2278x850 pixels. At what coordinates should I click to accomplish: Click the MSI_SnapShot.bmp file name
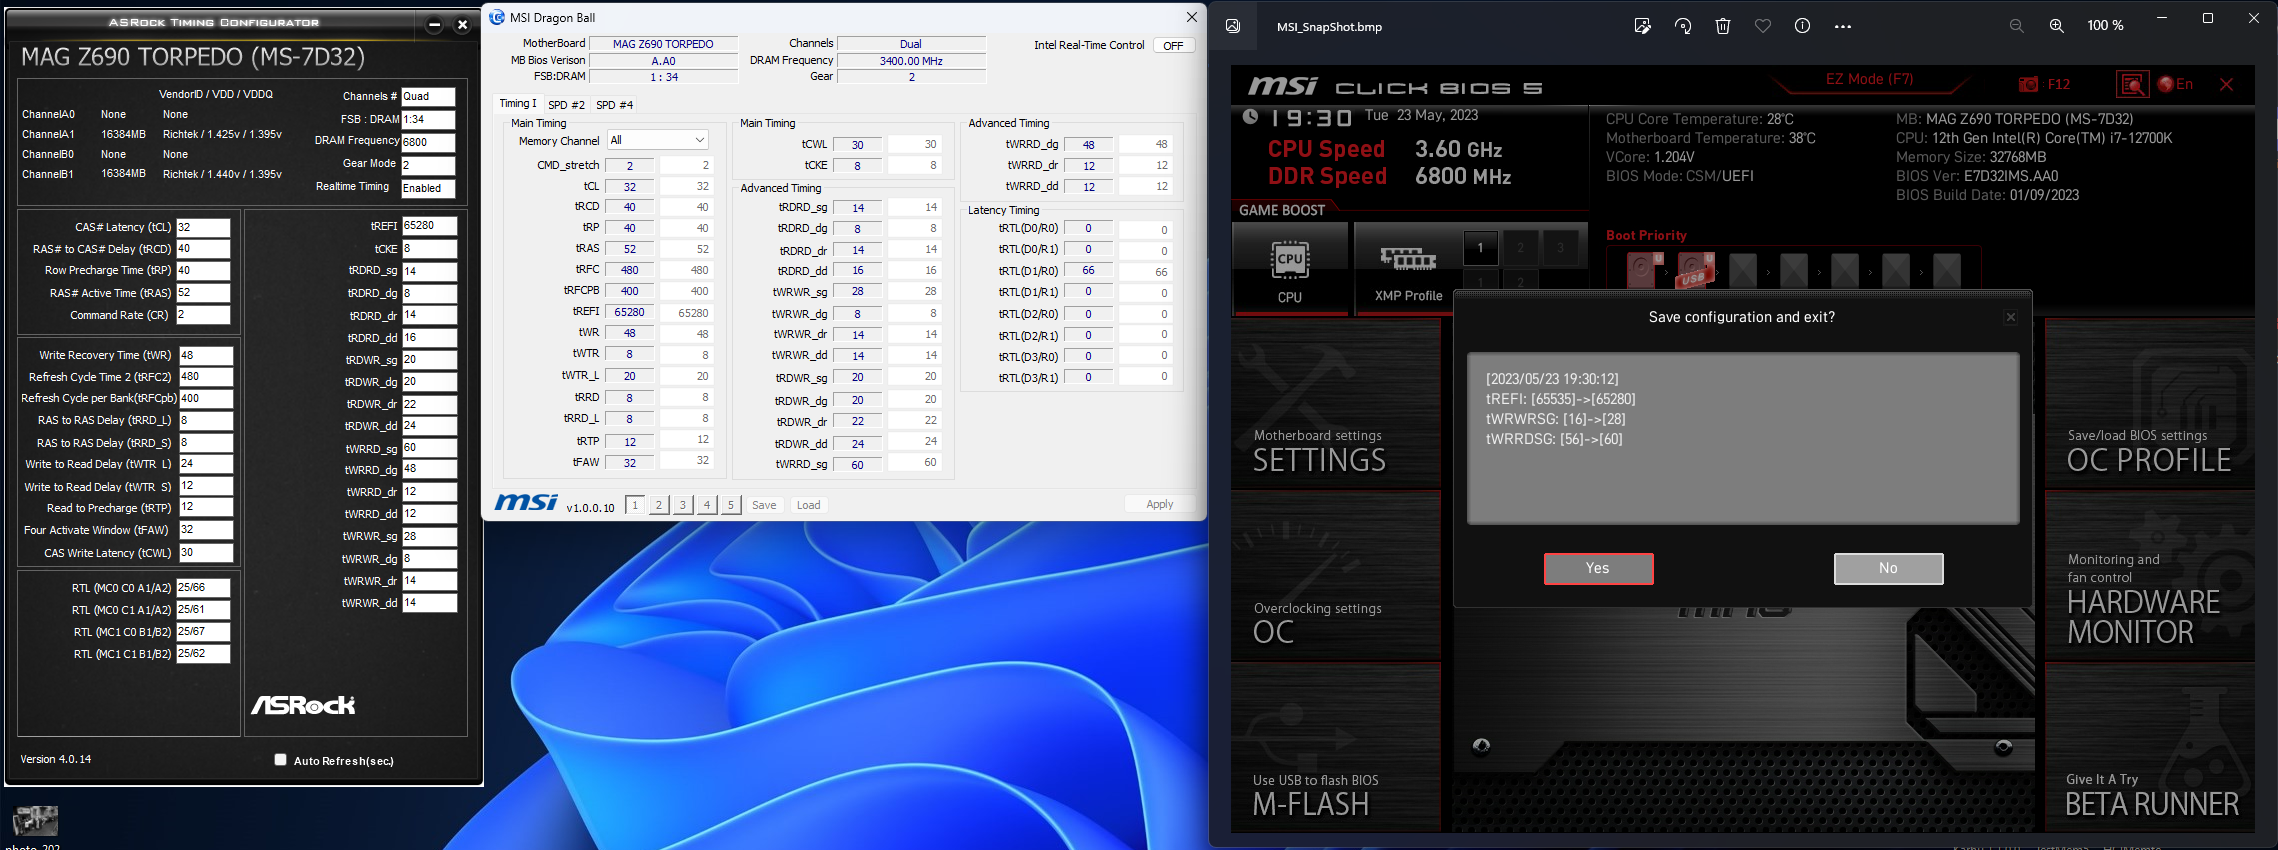(1329, 27)
